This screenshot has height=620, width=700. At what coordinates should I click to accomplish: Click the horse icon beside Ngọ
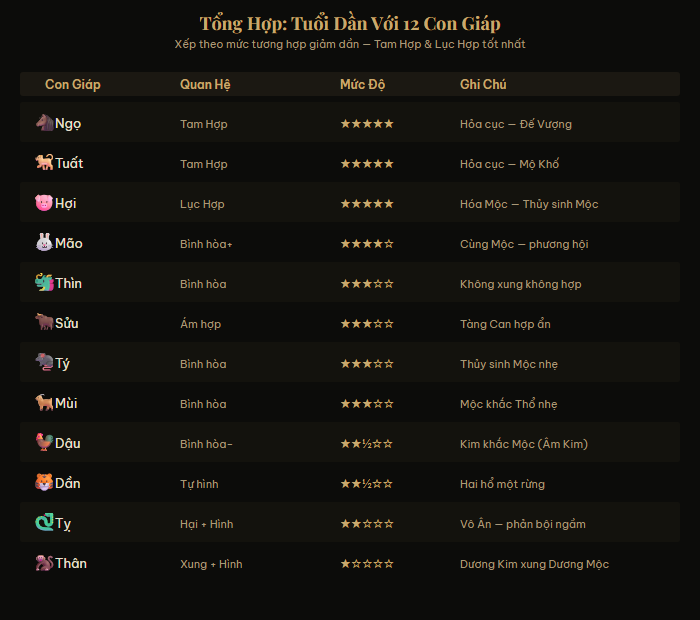point(43,123)
